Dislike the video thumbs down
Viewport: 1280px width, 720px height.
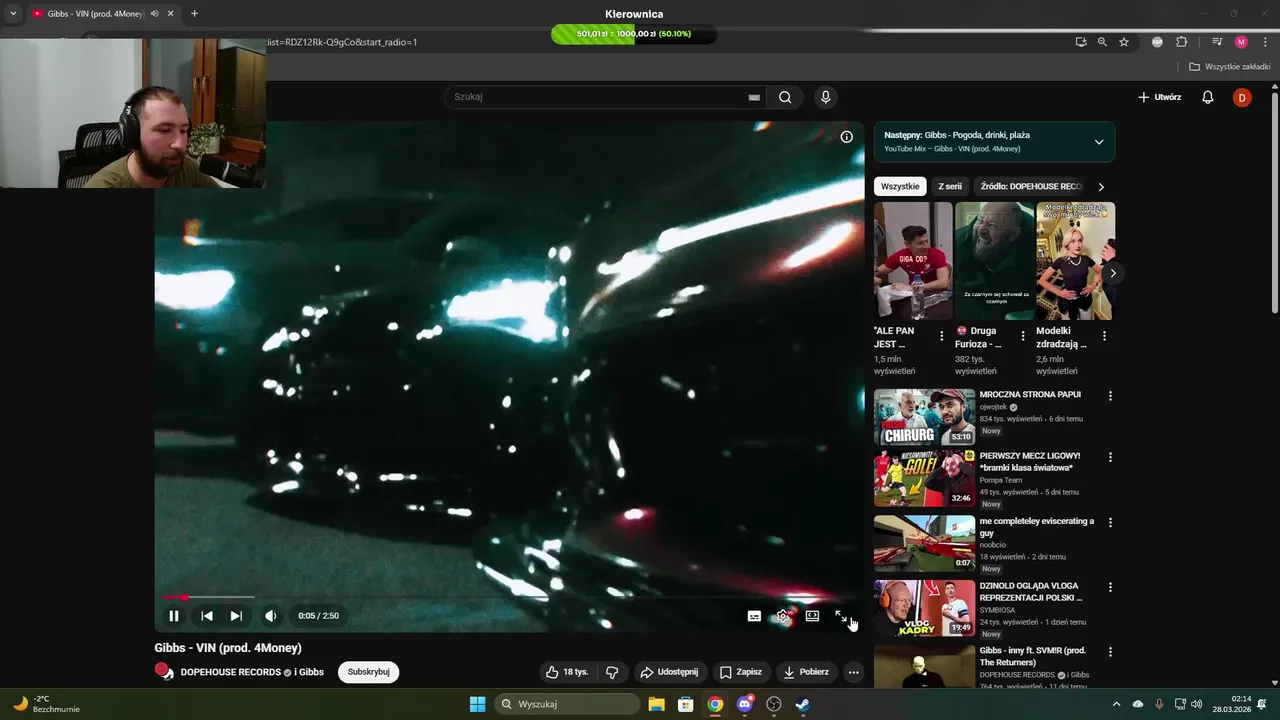tap(613, 672)
